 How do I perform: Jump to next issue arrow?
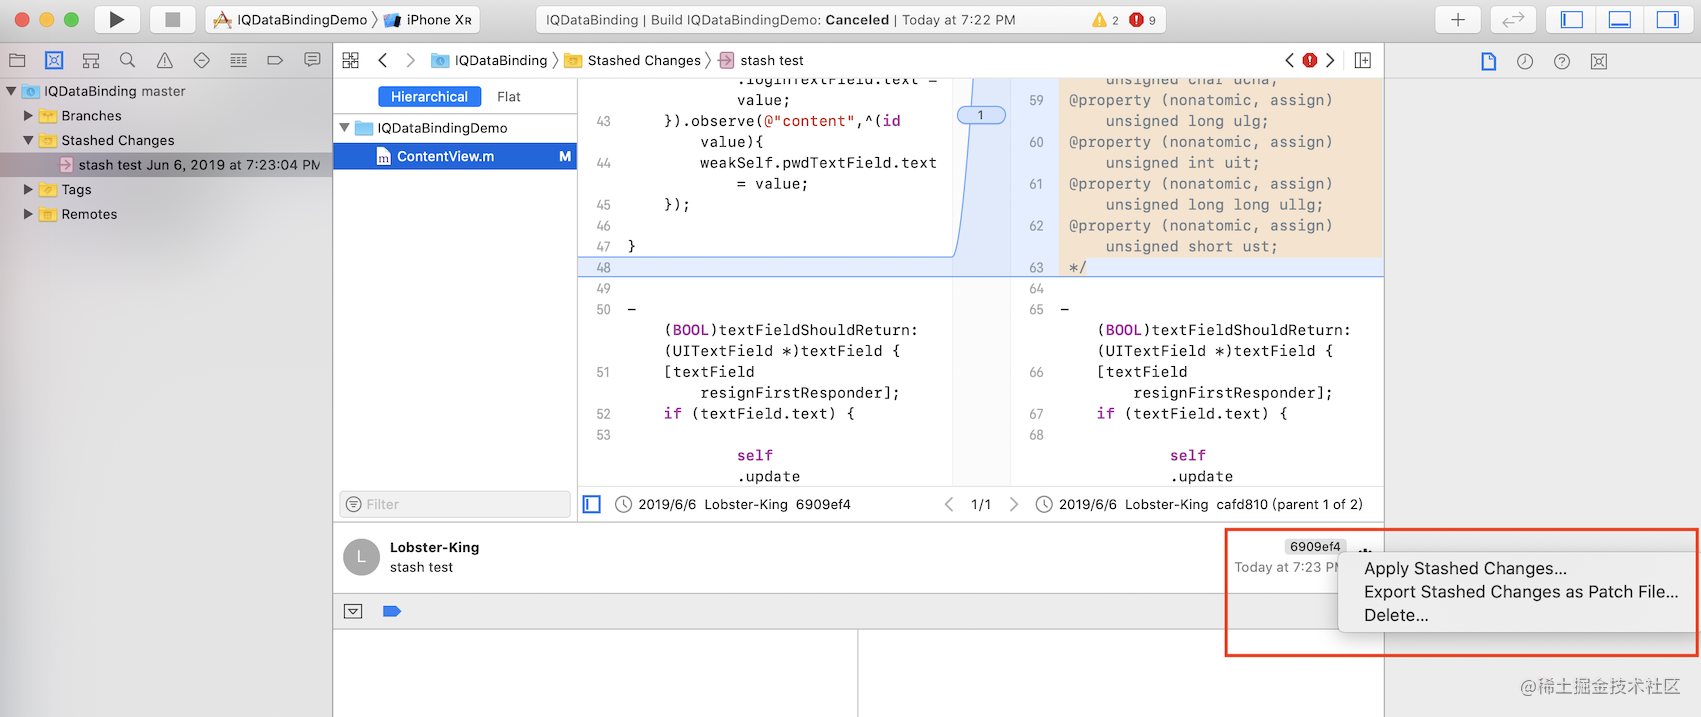pyautogui.click(x=1330, y=60)
